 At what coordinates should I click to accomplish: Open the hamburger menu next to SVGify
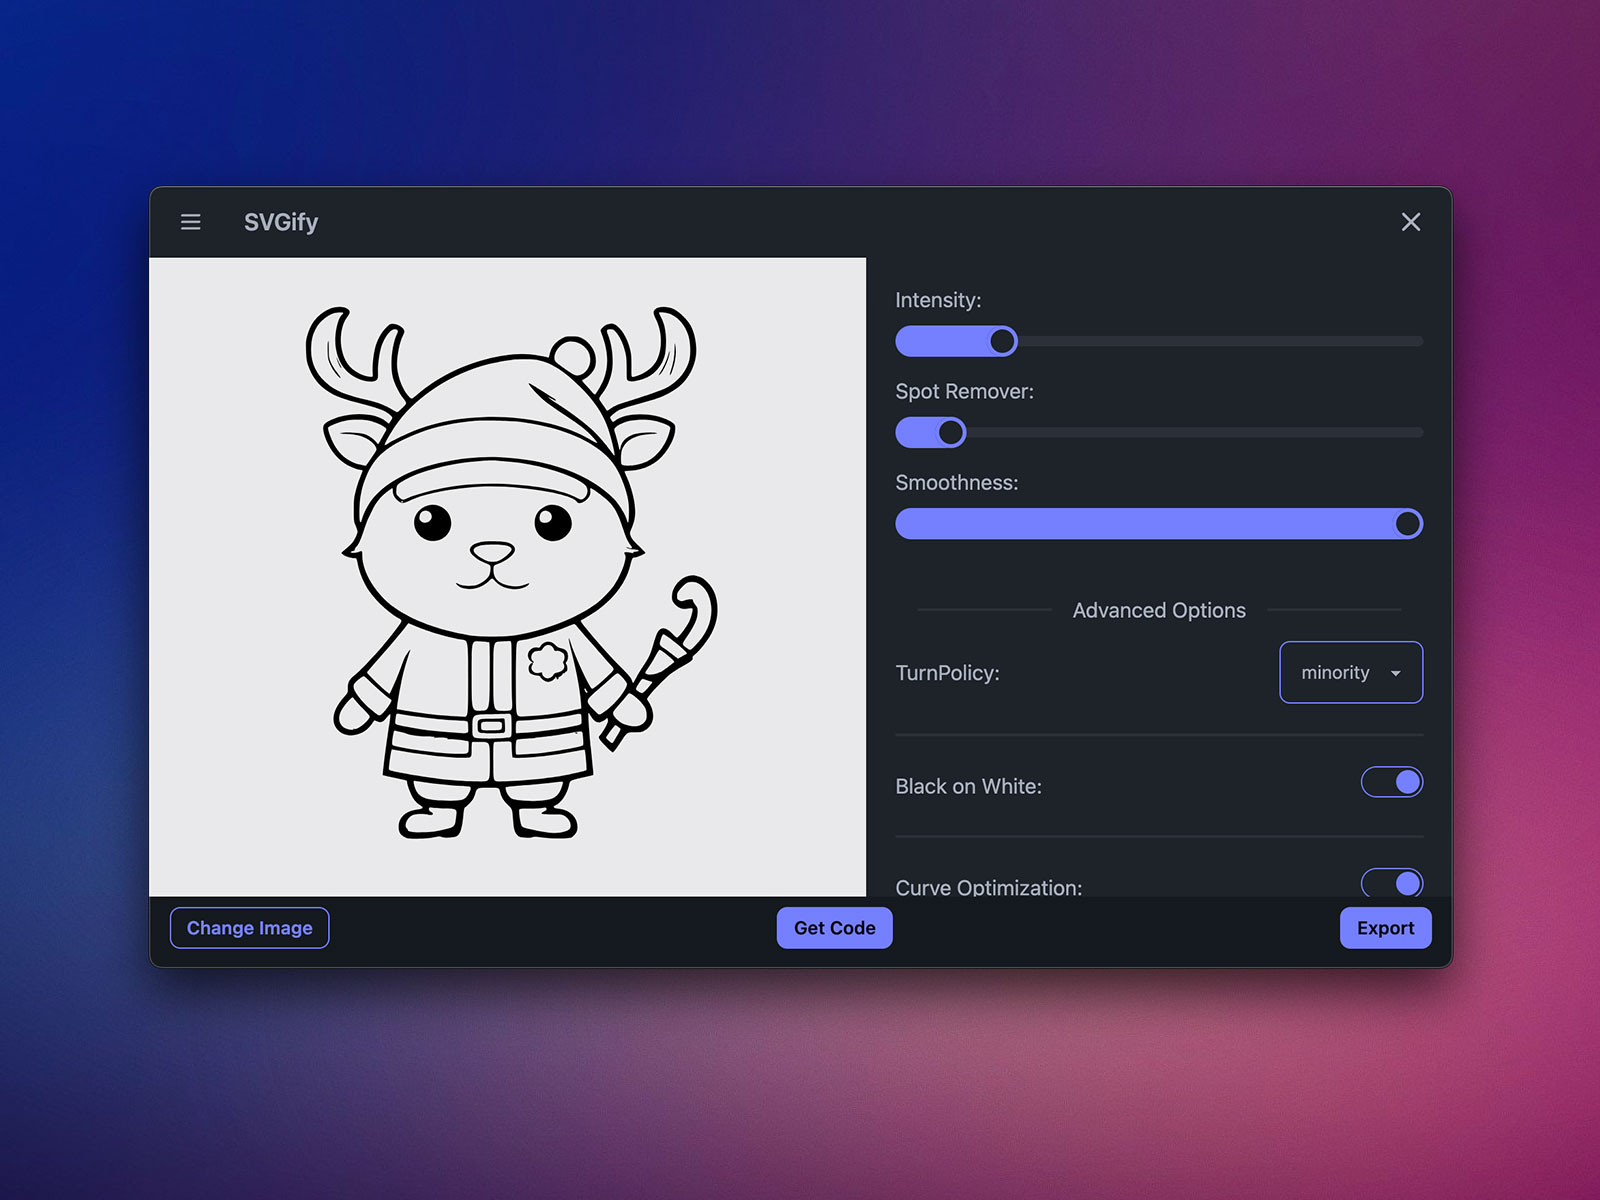[190, 222]
